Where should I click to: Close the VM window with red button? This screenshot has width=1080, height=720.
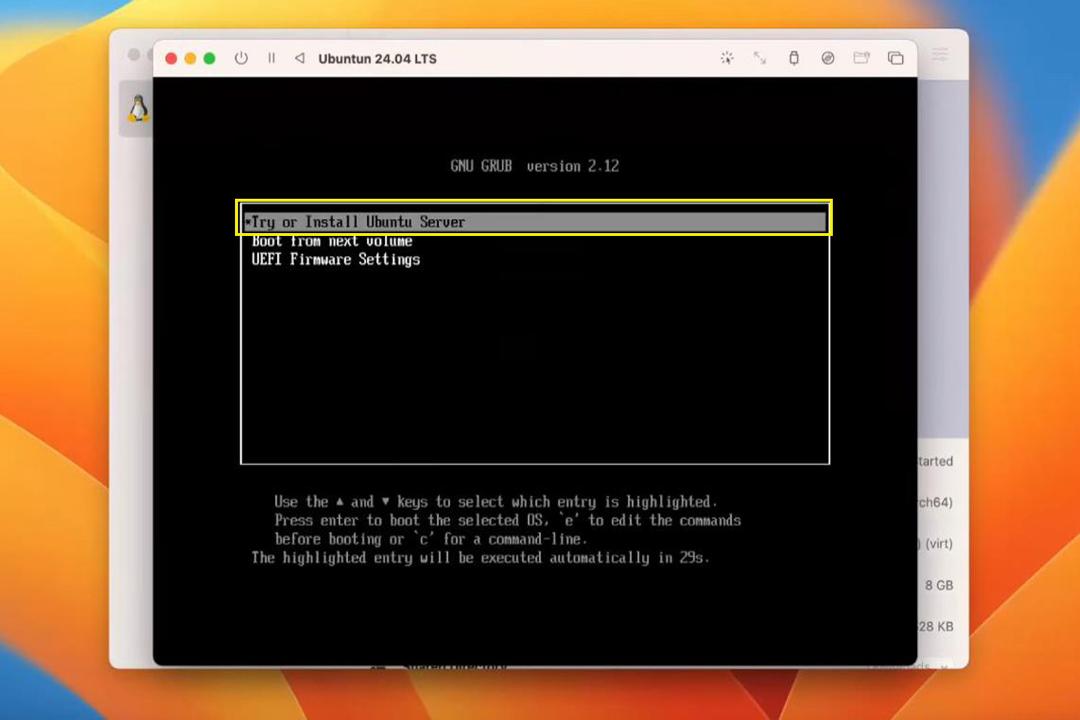(x=172, y=59)
